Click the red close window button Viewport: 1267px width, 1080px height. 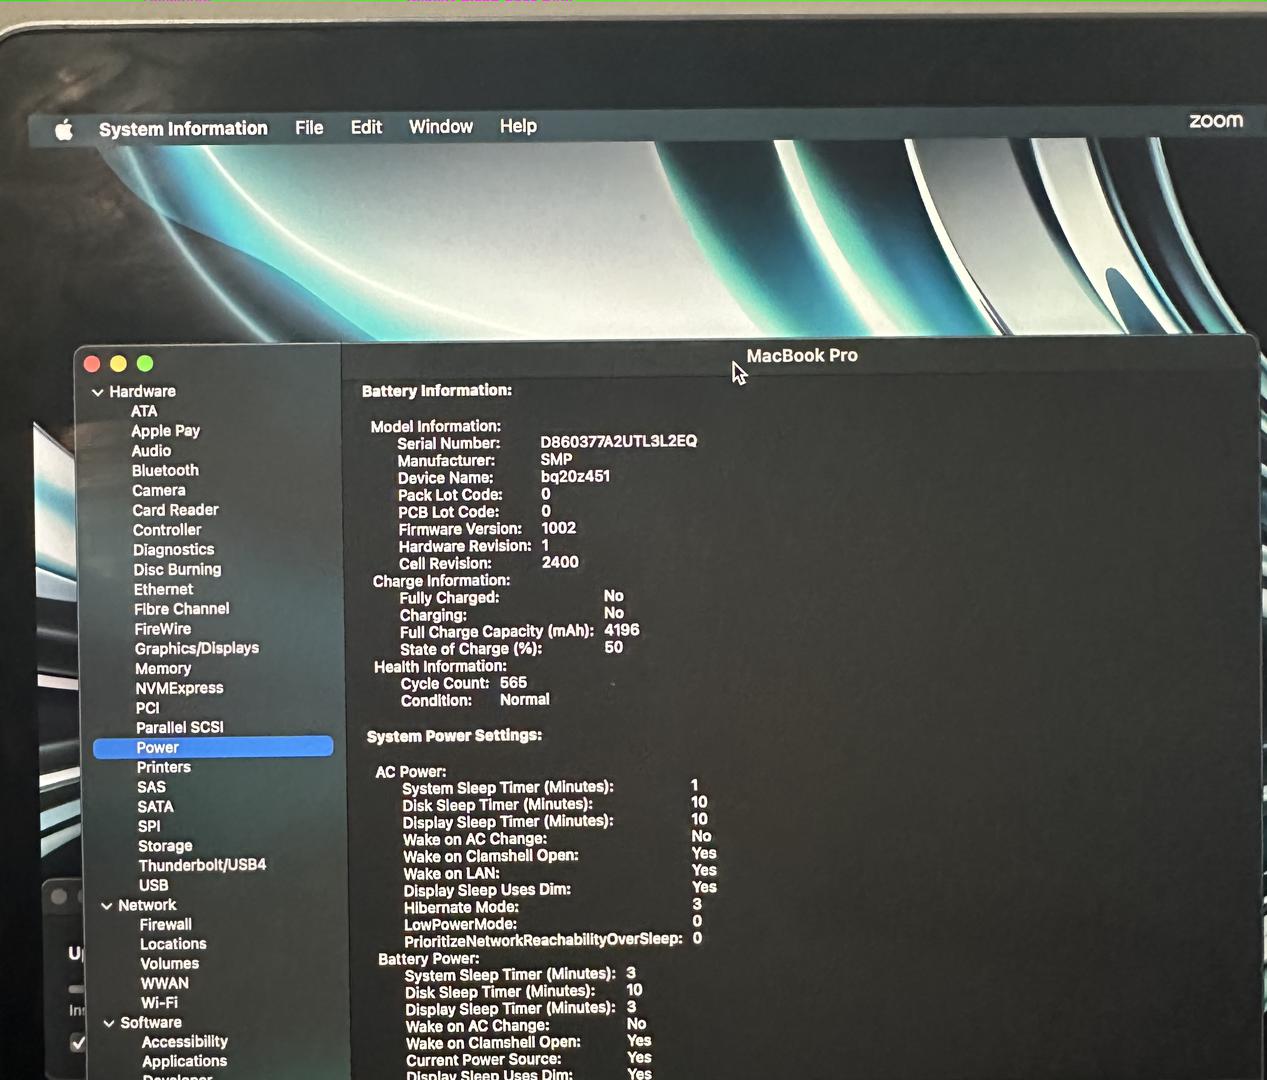pyautogui.click(x=92, y=364)
